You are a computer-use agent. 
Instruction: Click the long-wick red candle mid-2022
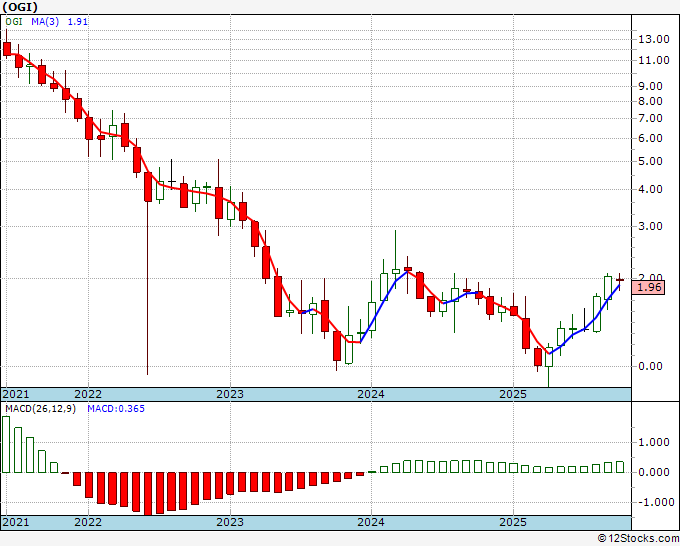pos(148,186)
